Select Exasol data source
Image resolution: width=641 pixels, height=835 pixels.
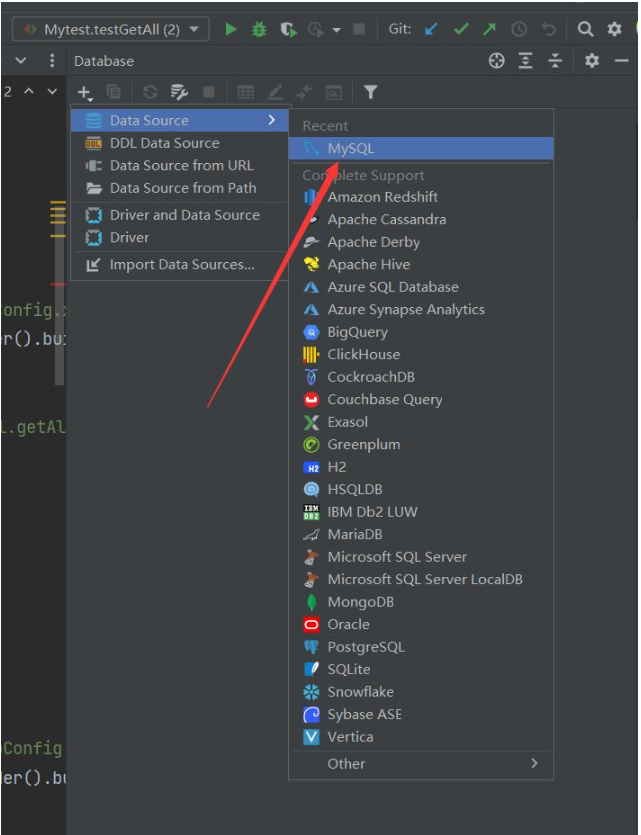[421, 422]
